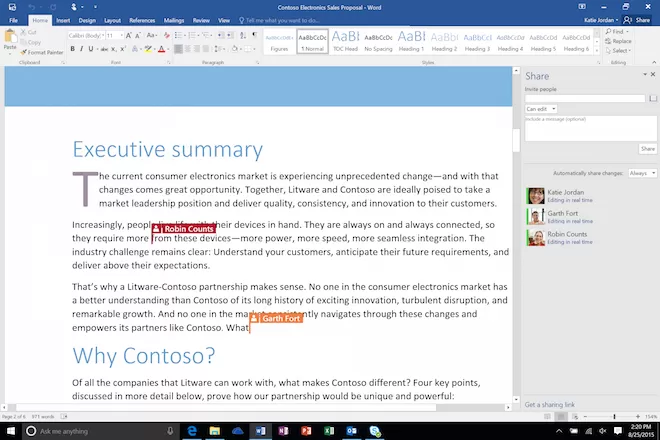Open the Find dropdown arrow
The height and width of the screenshot is (440, 660).
(x=627, y=32)
